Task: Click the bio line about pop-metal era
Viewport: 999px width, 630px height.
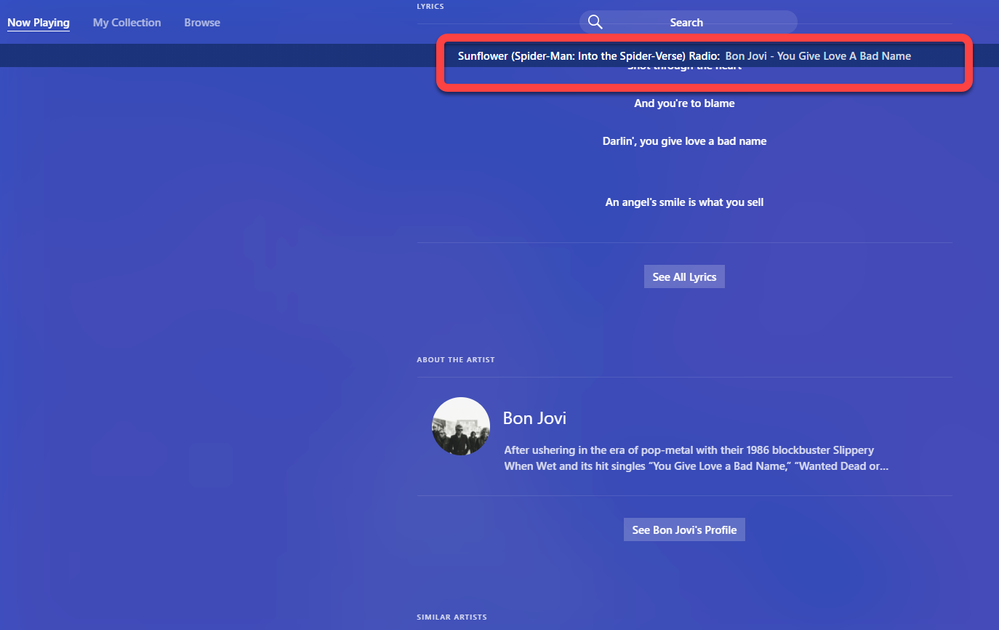Action: [689, 450]
